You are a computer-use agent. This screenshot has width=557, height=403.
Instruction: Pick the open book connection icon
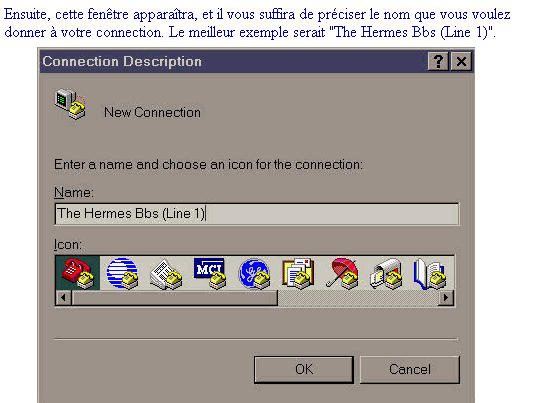click(x=429, y=273)
